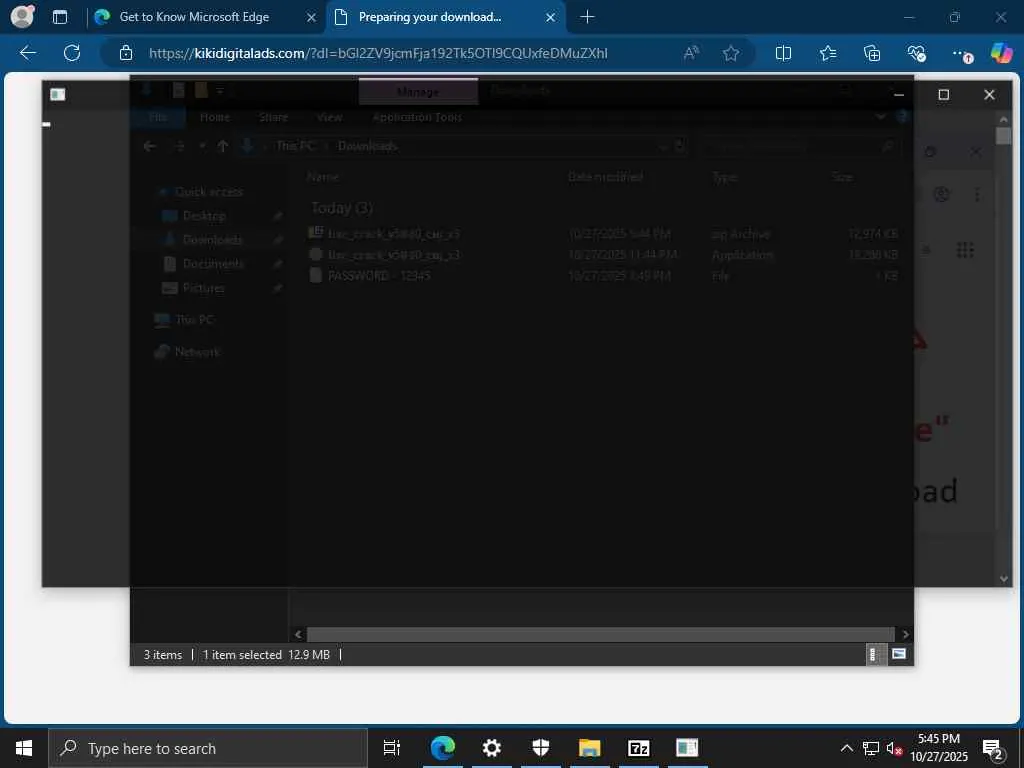Open 7-Zip from the taskbar
This screenshot has width=1024, height=768.
click(638, 748)
